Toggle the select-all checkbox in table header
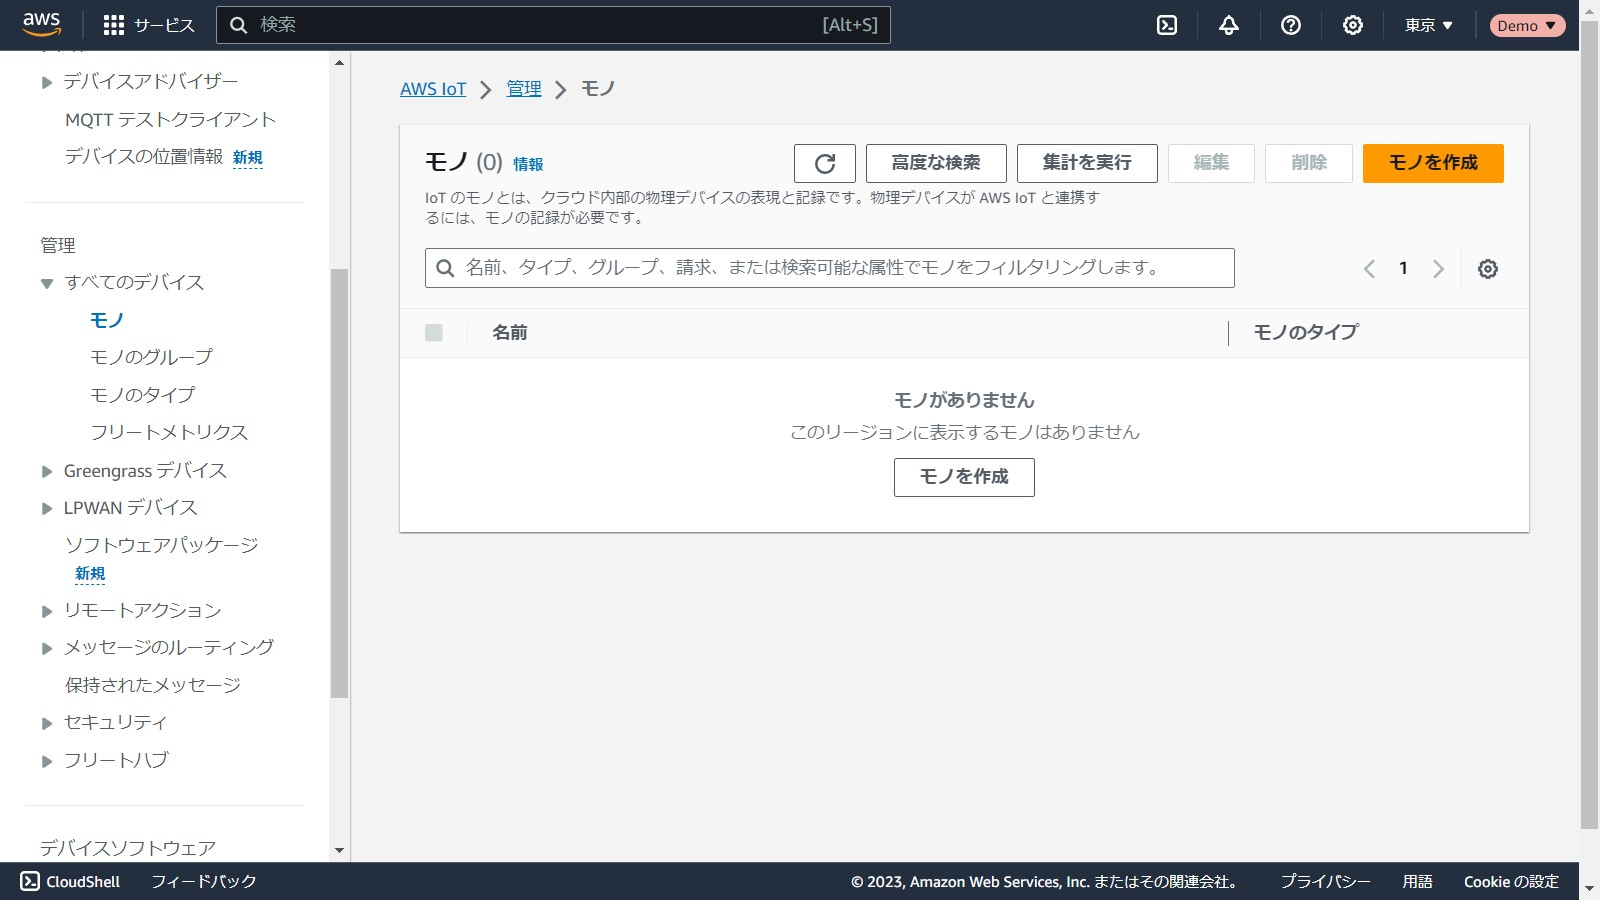This screenshot has height=900, width=1600. [x=434, y=333]
